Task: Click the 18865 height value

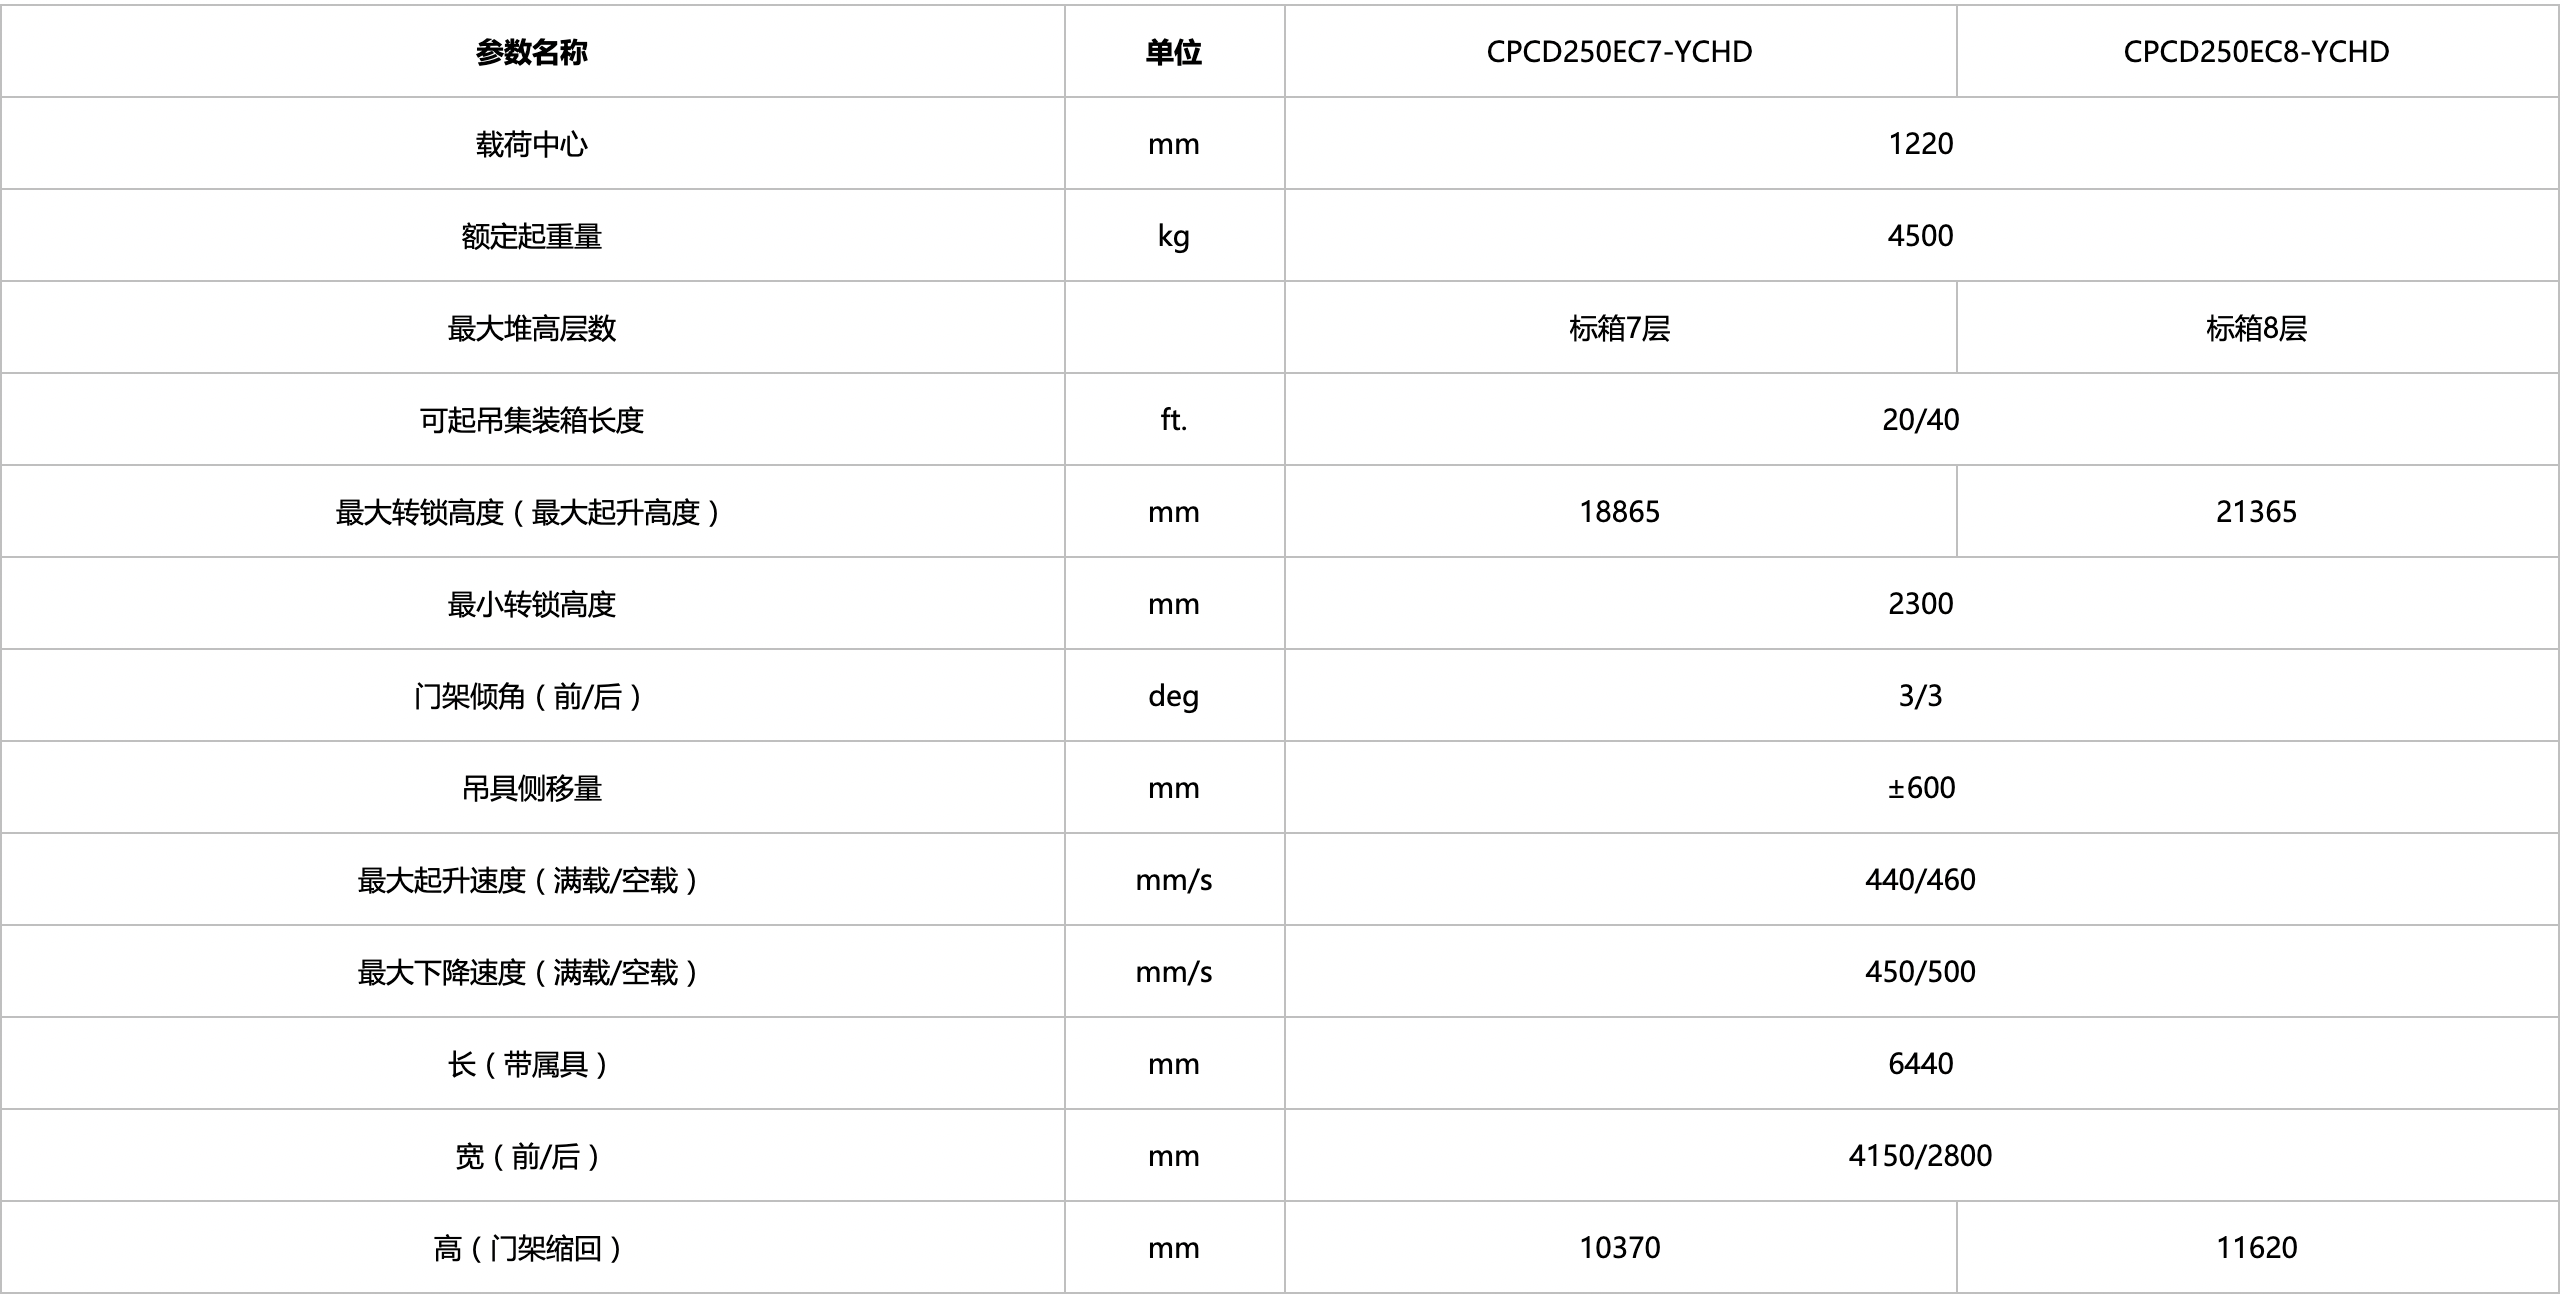Action: [1619, 512]
